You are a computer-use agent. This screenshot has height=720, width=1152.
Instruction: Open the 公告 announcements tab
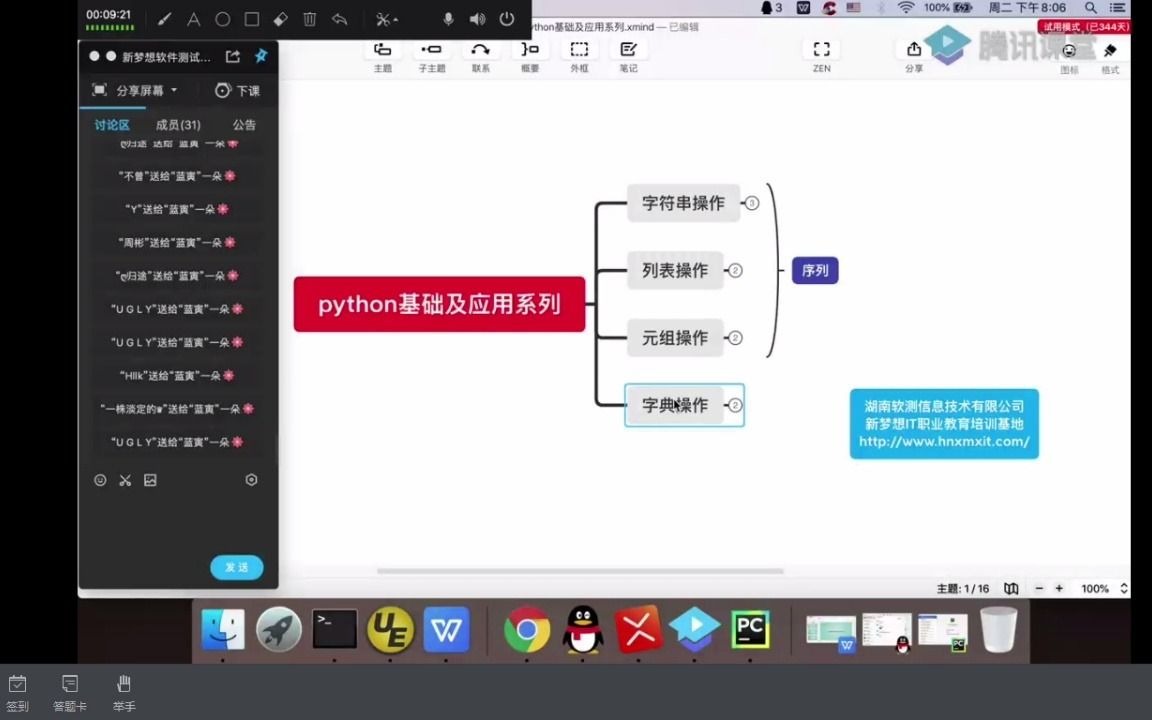tap(243, 124)
